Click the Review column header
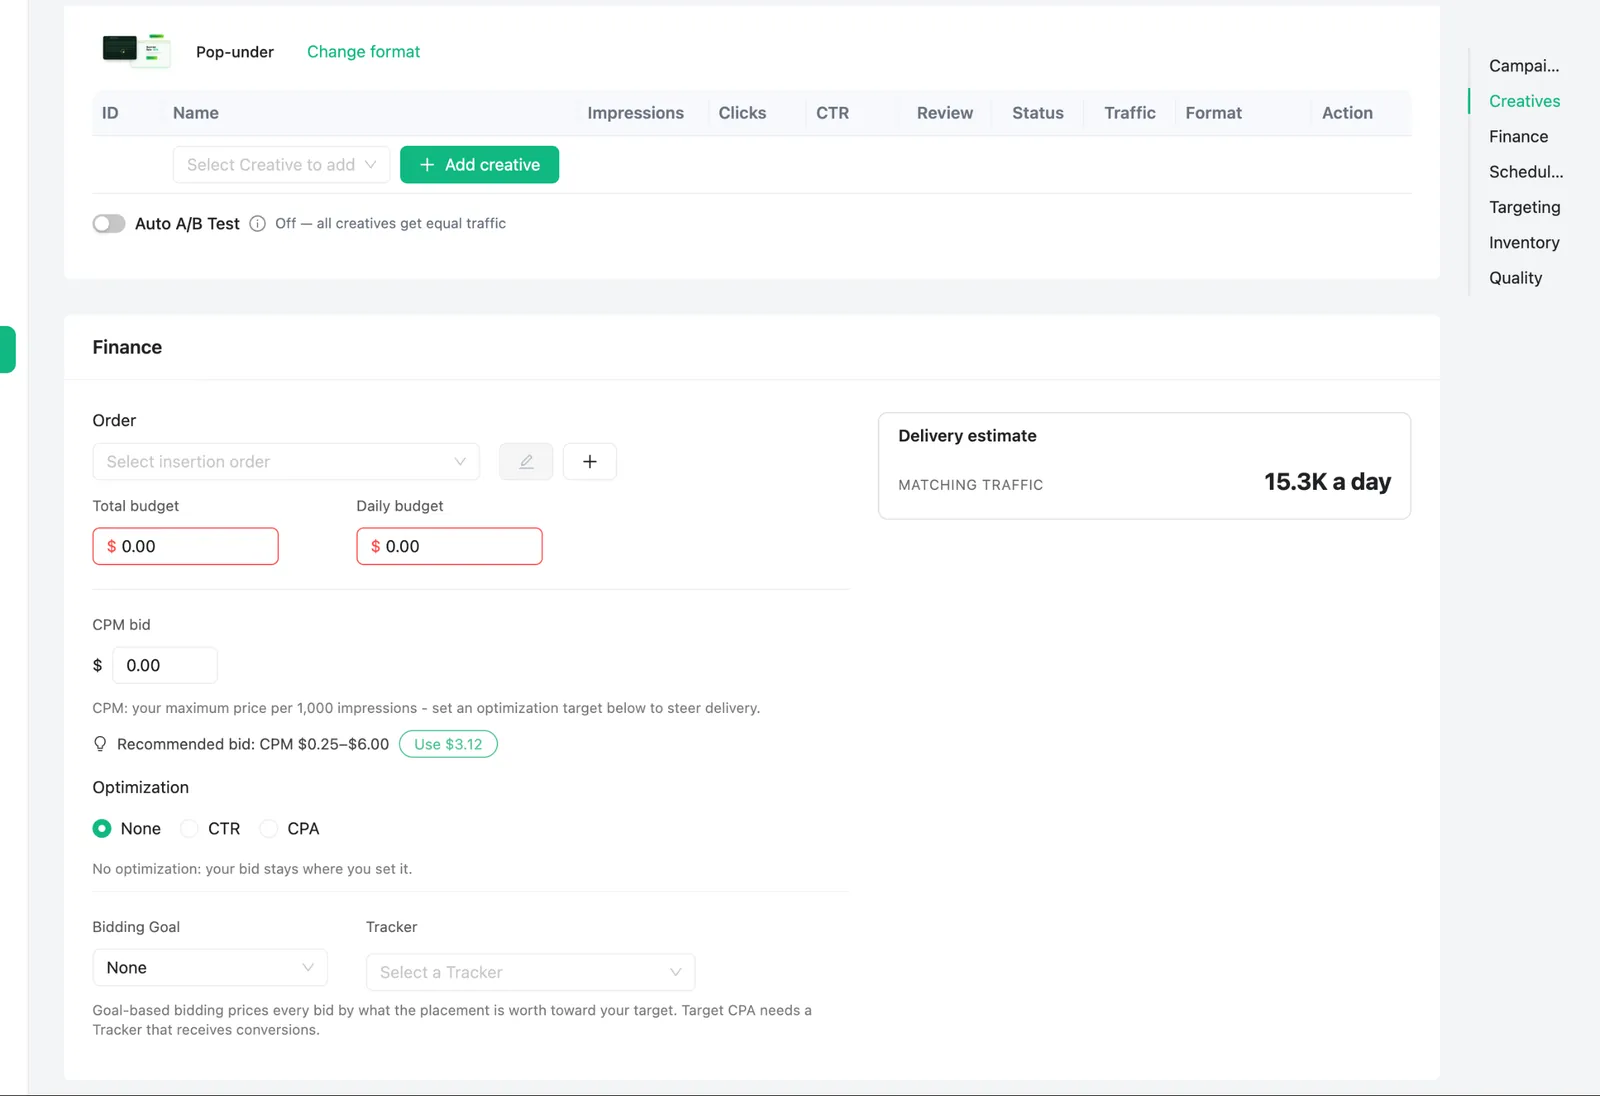The height and width of the screenshot is (1096, 1600). point(944,113)
